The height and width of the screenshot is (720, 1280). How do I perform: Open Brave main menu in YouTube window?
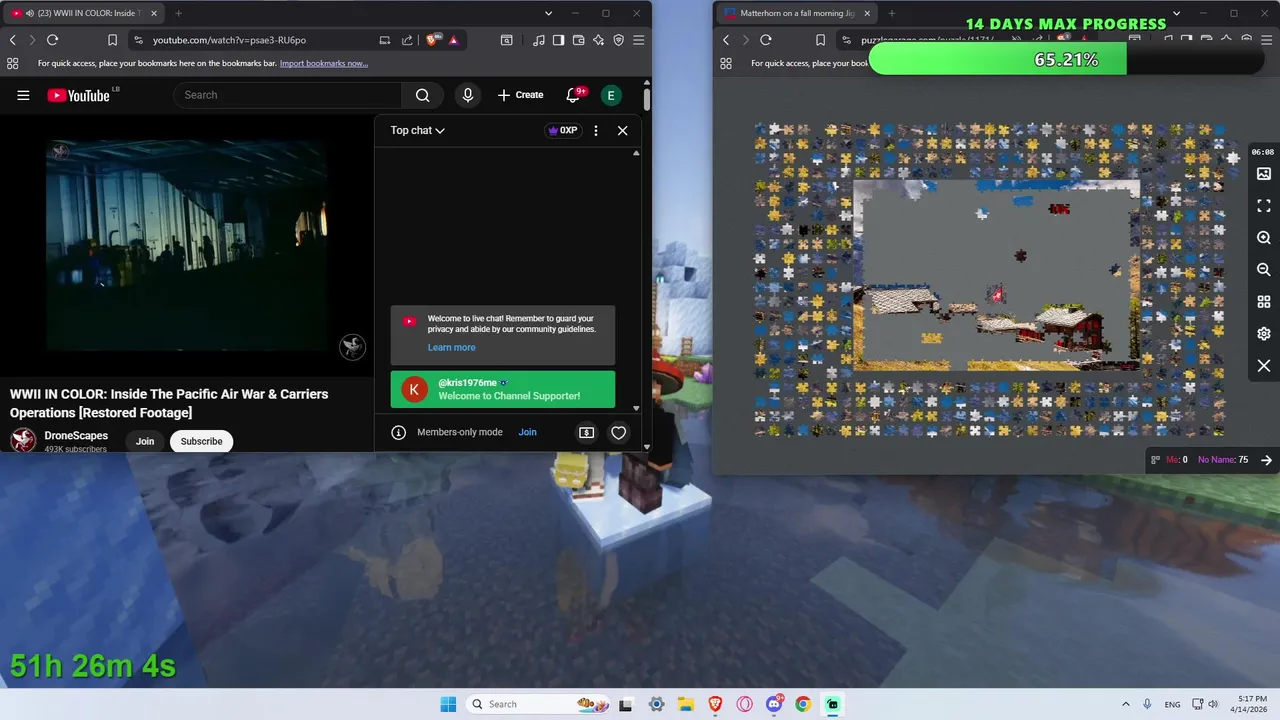[x=638, y=40]
